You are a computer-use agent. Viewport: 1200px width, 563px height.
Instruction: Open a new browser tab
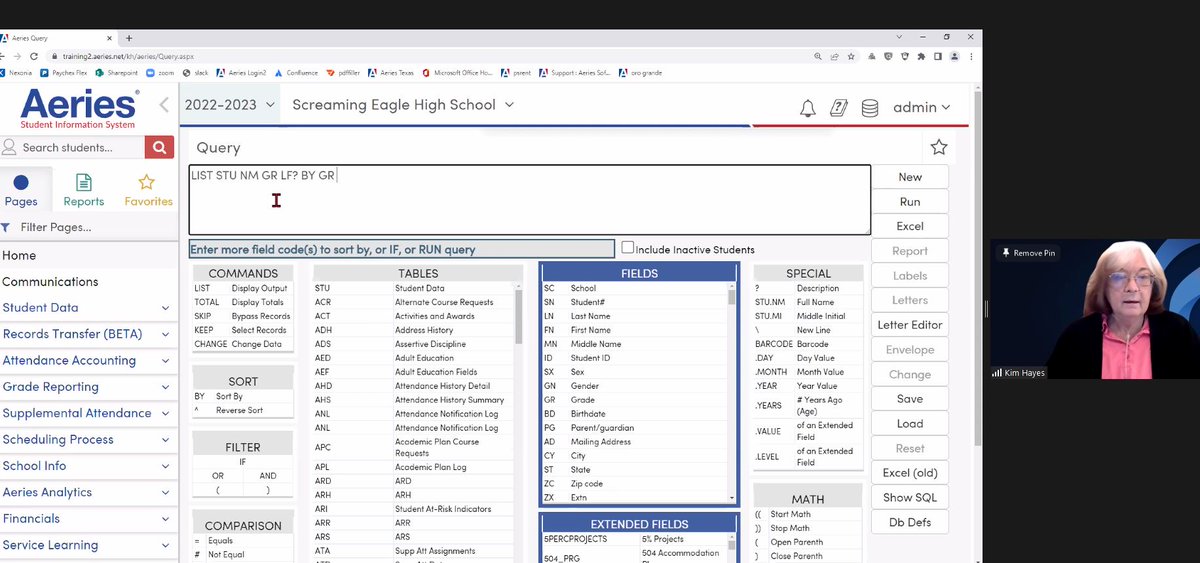click(x=129, y=38)
